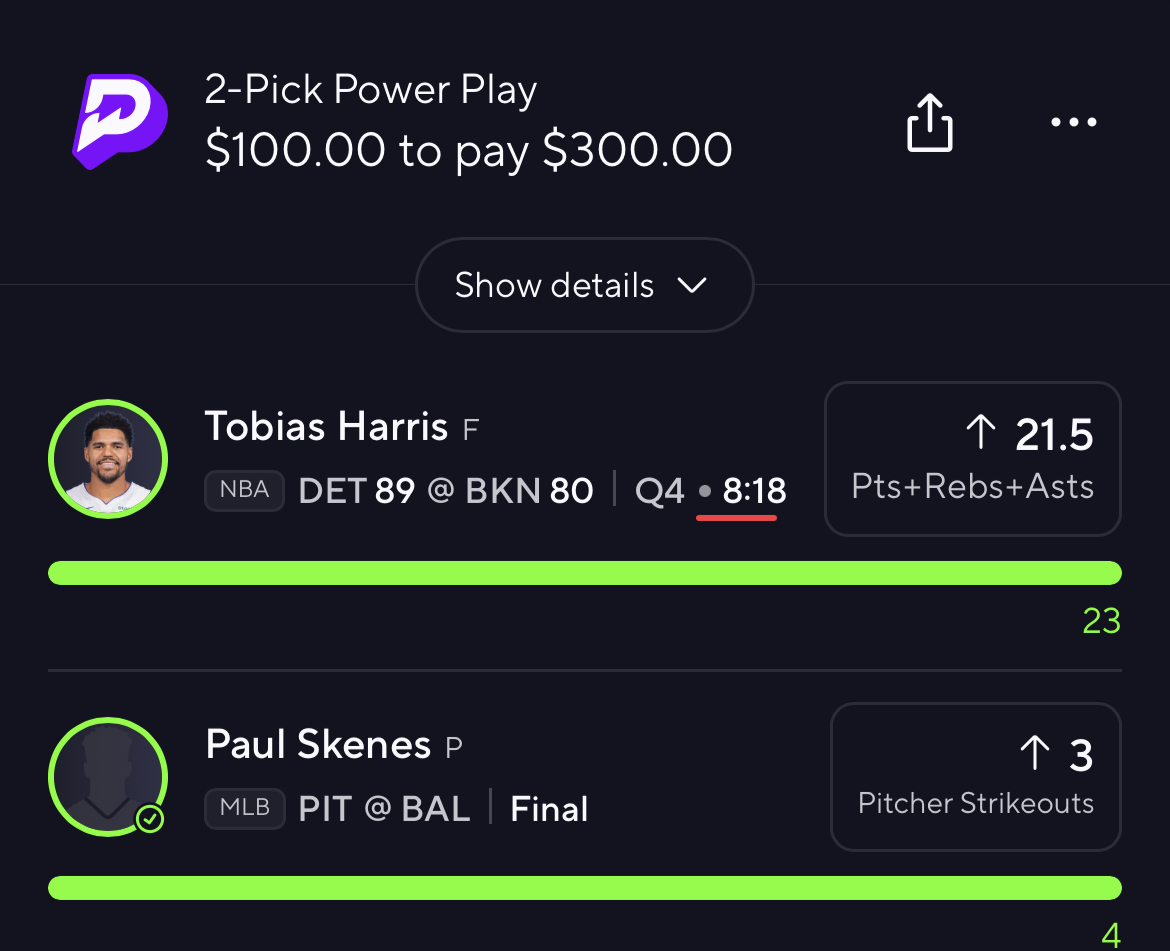Click Paul Skenes's green progress bar

pos(584,888)
